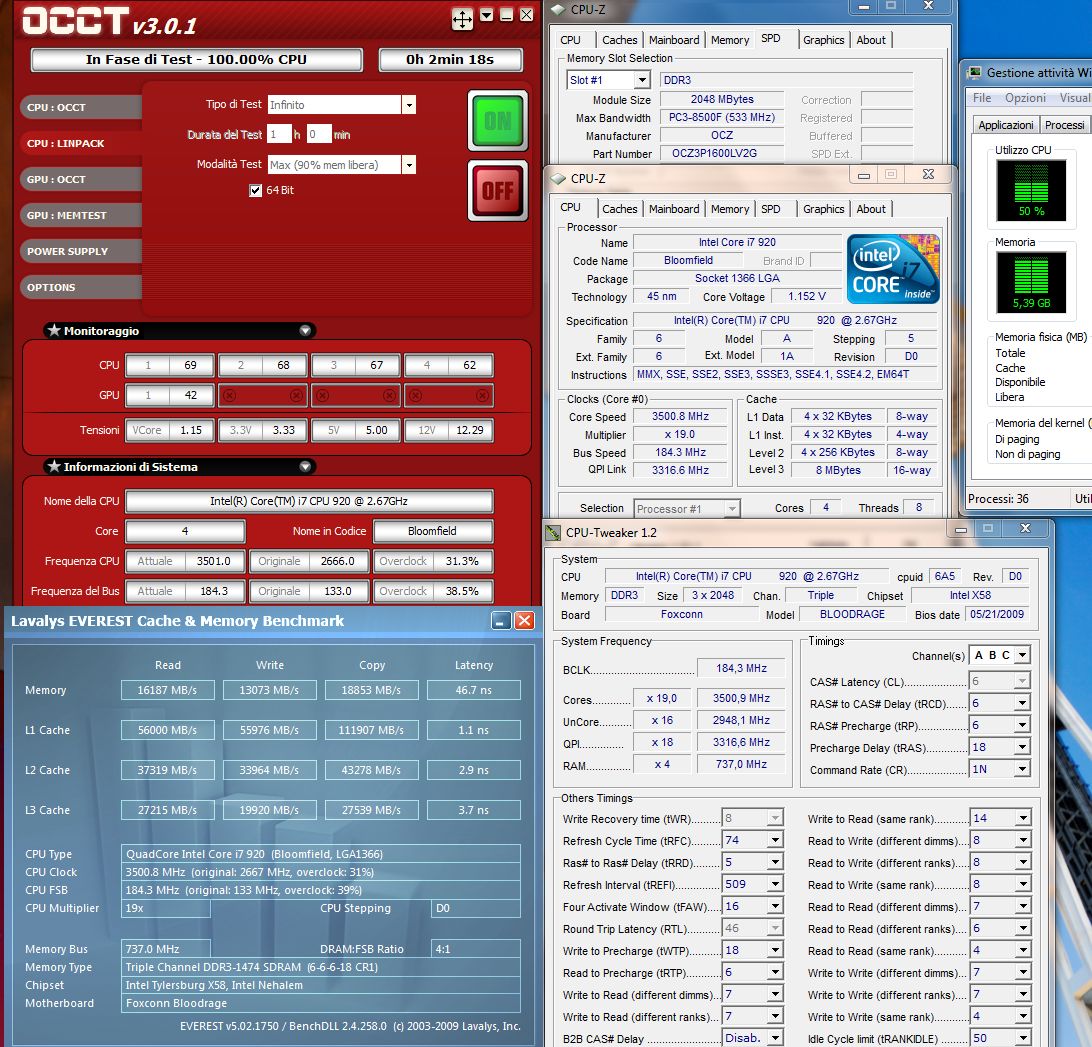Open the Command Rate (CR) dropdown

[x=1022, y=769]
